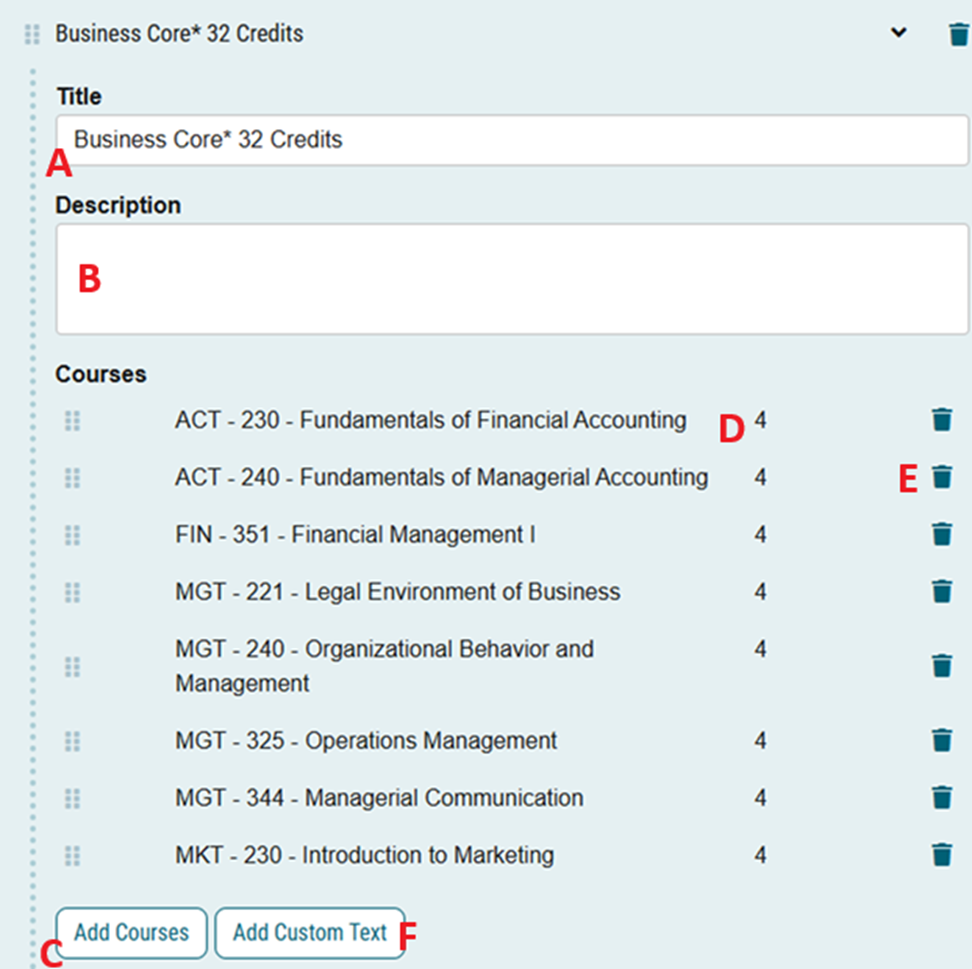972x969 pixels.
Task: Click the drag handle beside MGT 325
Action: click(x=71, y=740)
